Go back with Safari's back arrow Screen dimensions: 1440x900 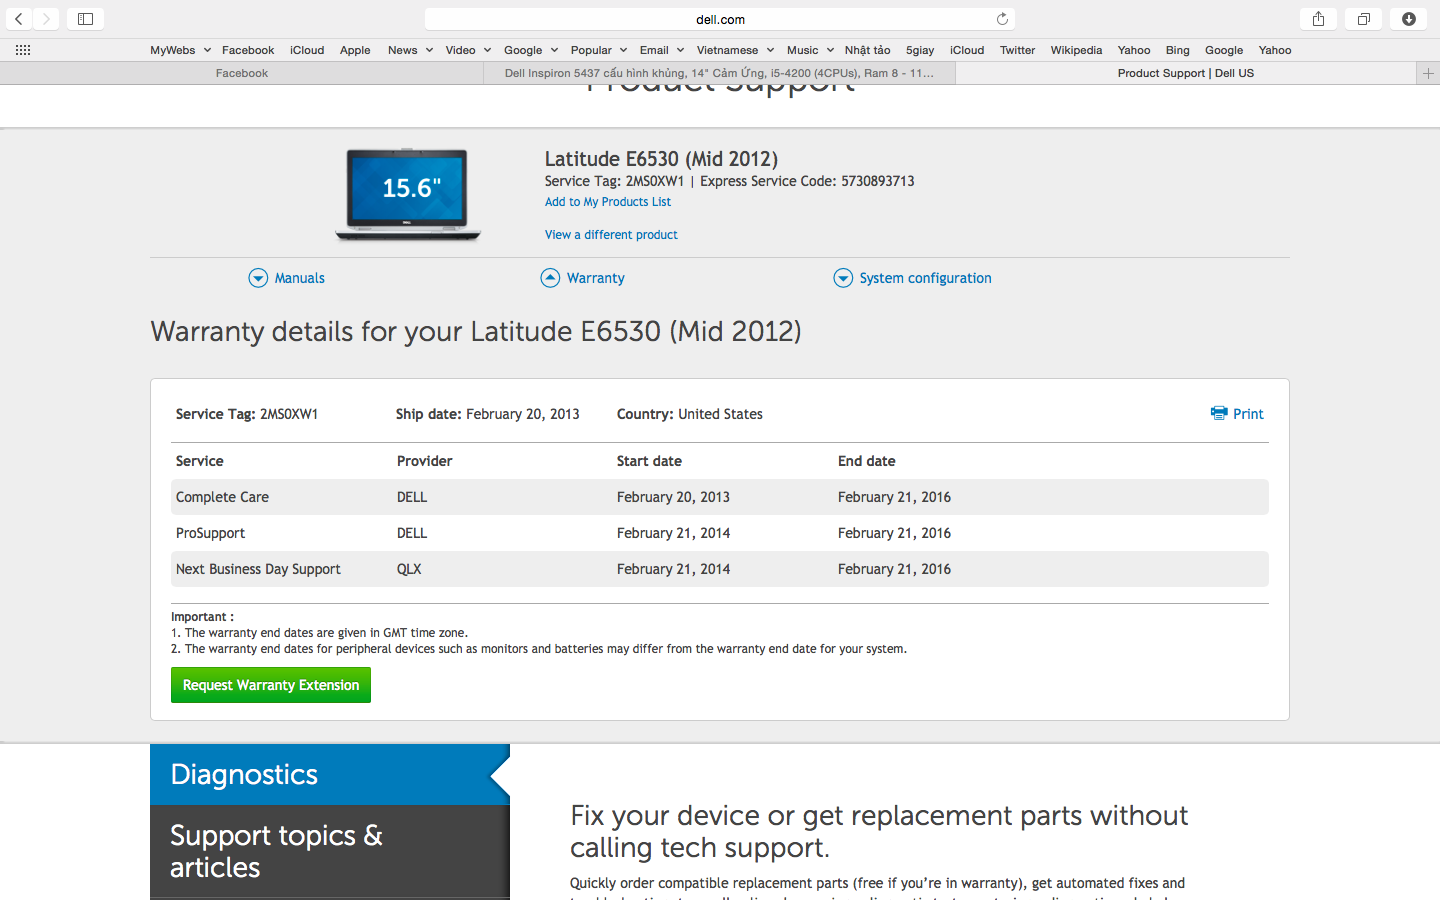click(19, 19)
